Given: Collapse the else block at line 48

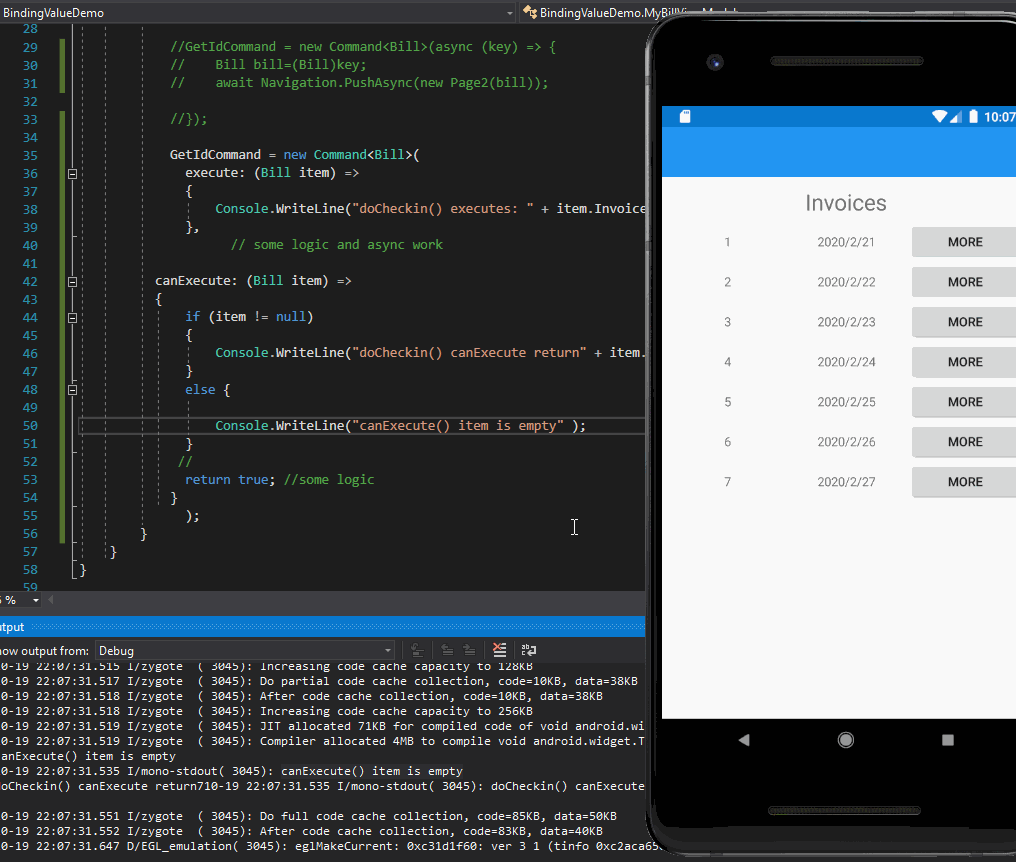Looking at the screenshot, I should click(x=73, y=390).
